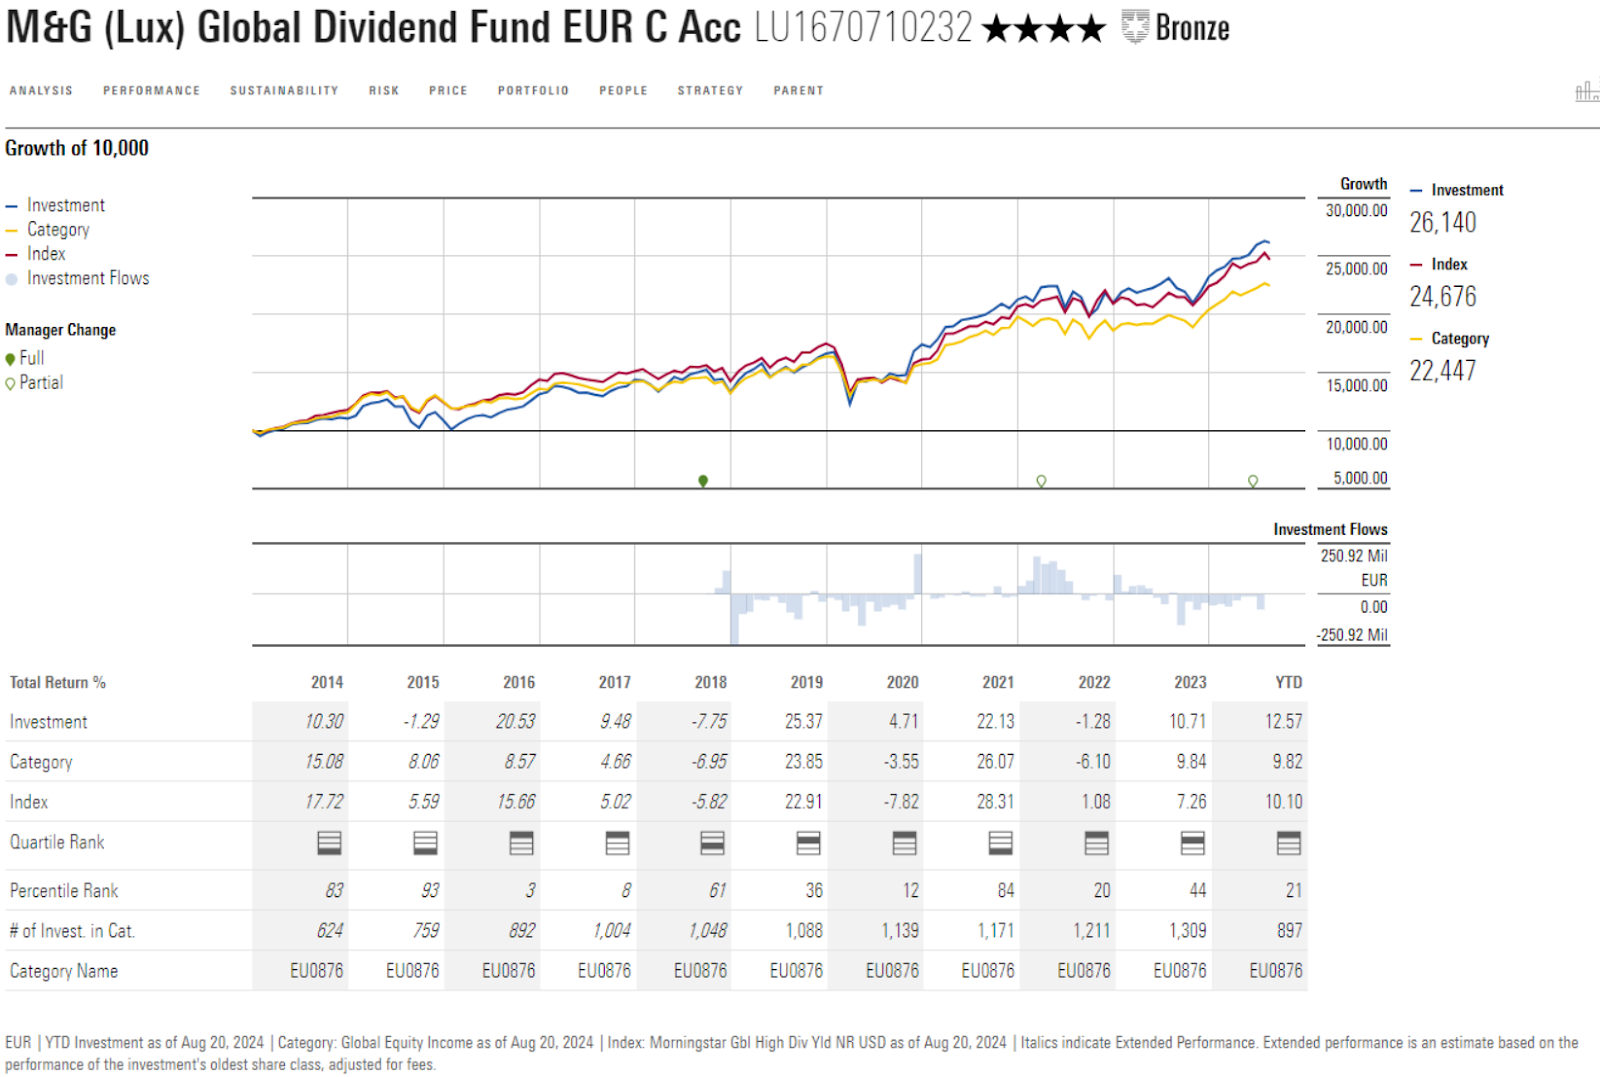Open the chart icon at top right

(x=1587, y=91)
